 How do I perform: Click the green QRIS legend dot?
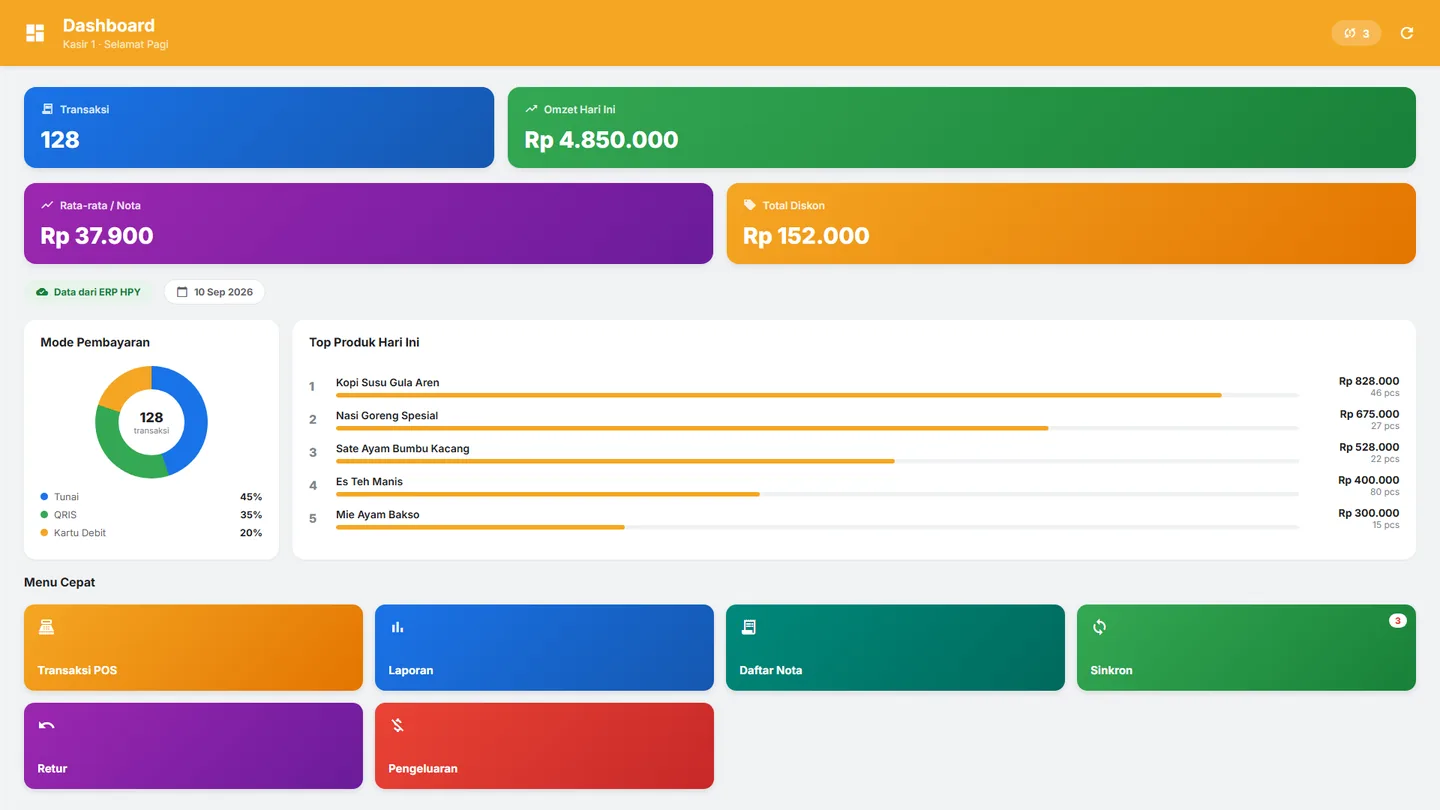coord(44,515)
